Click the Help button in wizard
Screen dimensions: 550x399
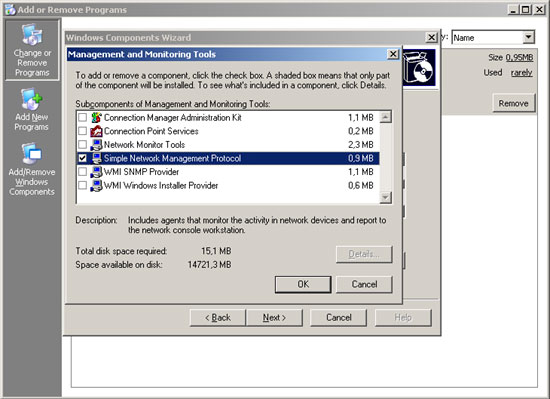click(403, 318)
